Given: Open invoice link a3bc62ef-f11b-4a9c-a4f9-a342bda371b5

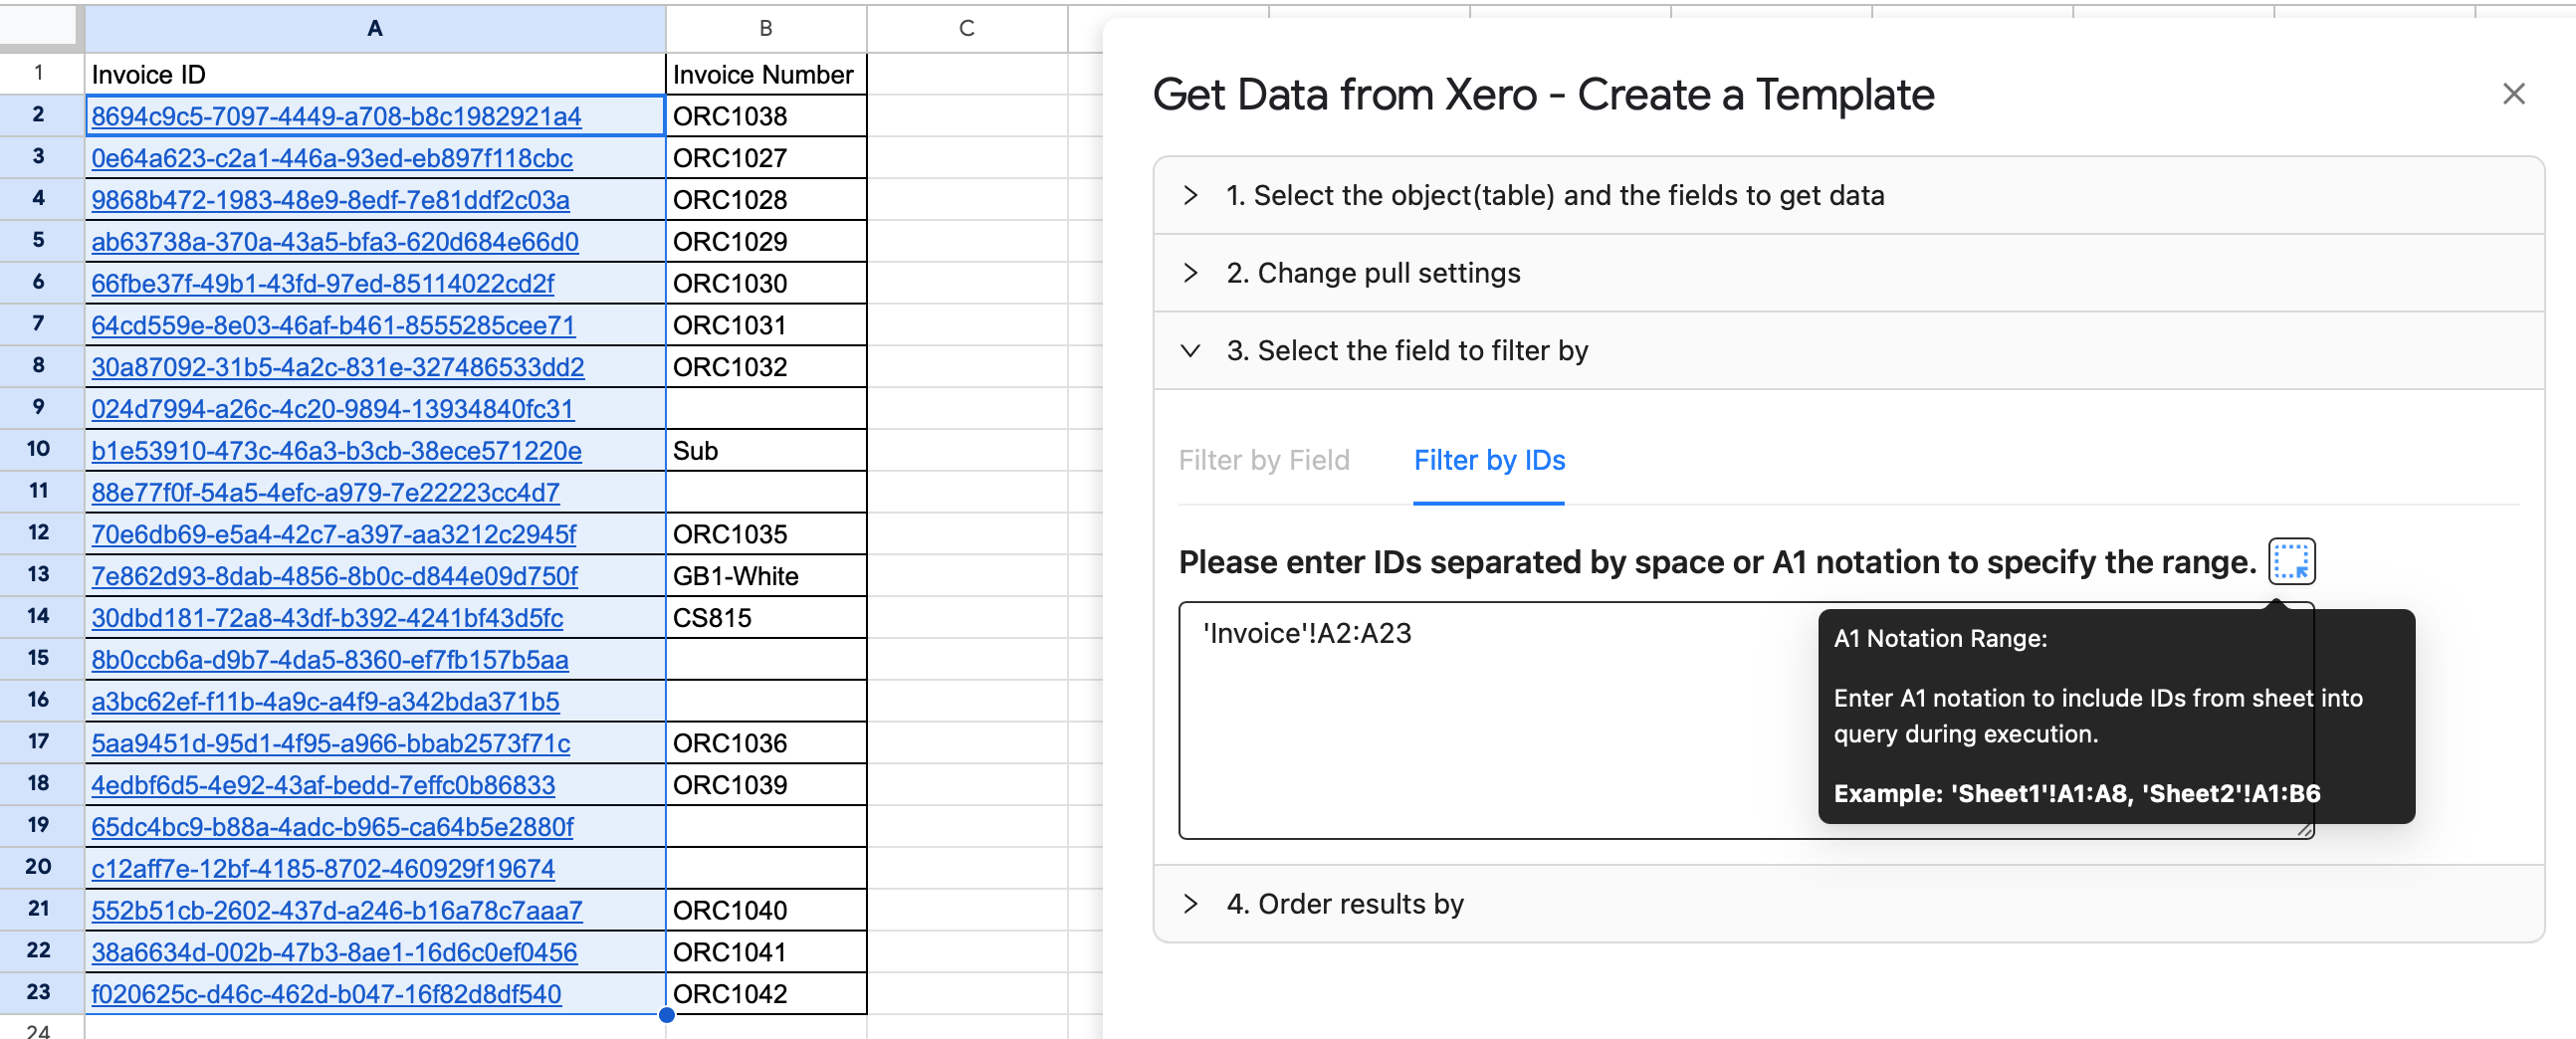Looking at the screenshot, I should 325,702.
